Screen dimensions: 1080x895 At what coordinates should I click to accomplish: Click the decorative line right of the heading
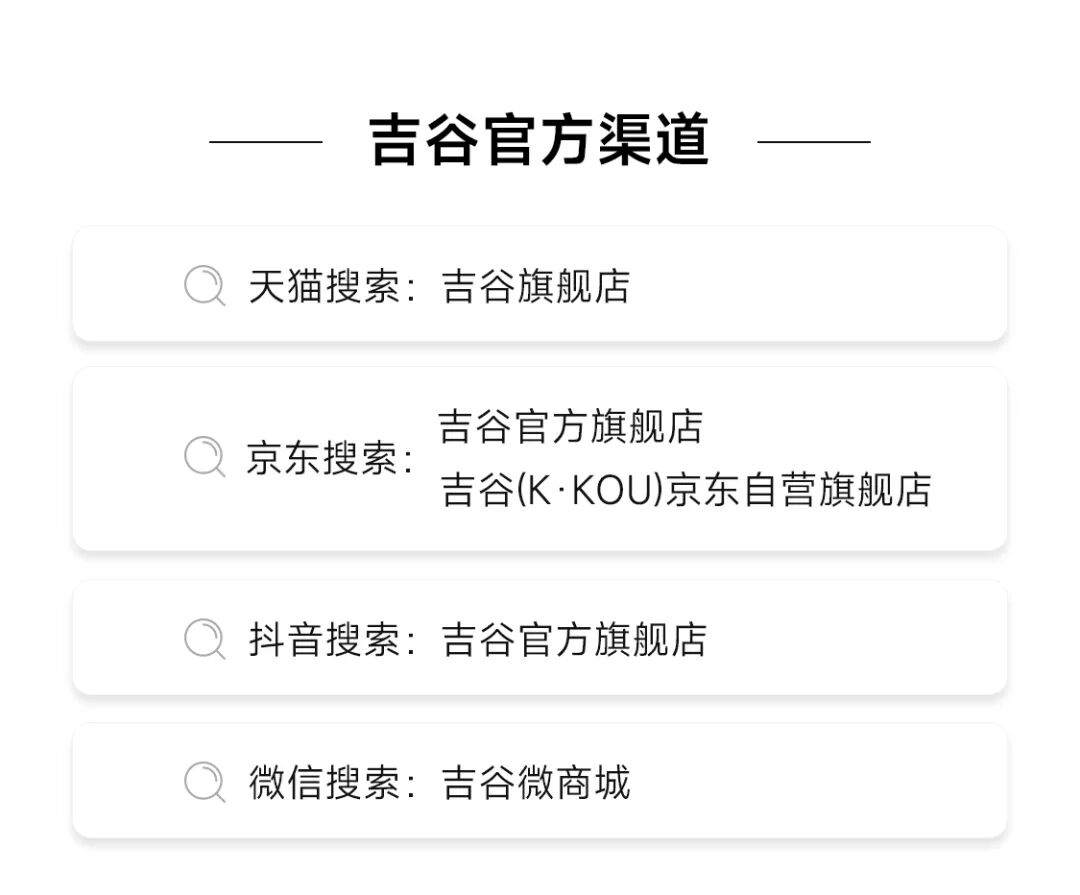pos(814,142)
